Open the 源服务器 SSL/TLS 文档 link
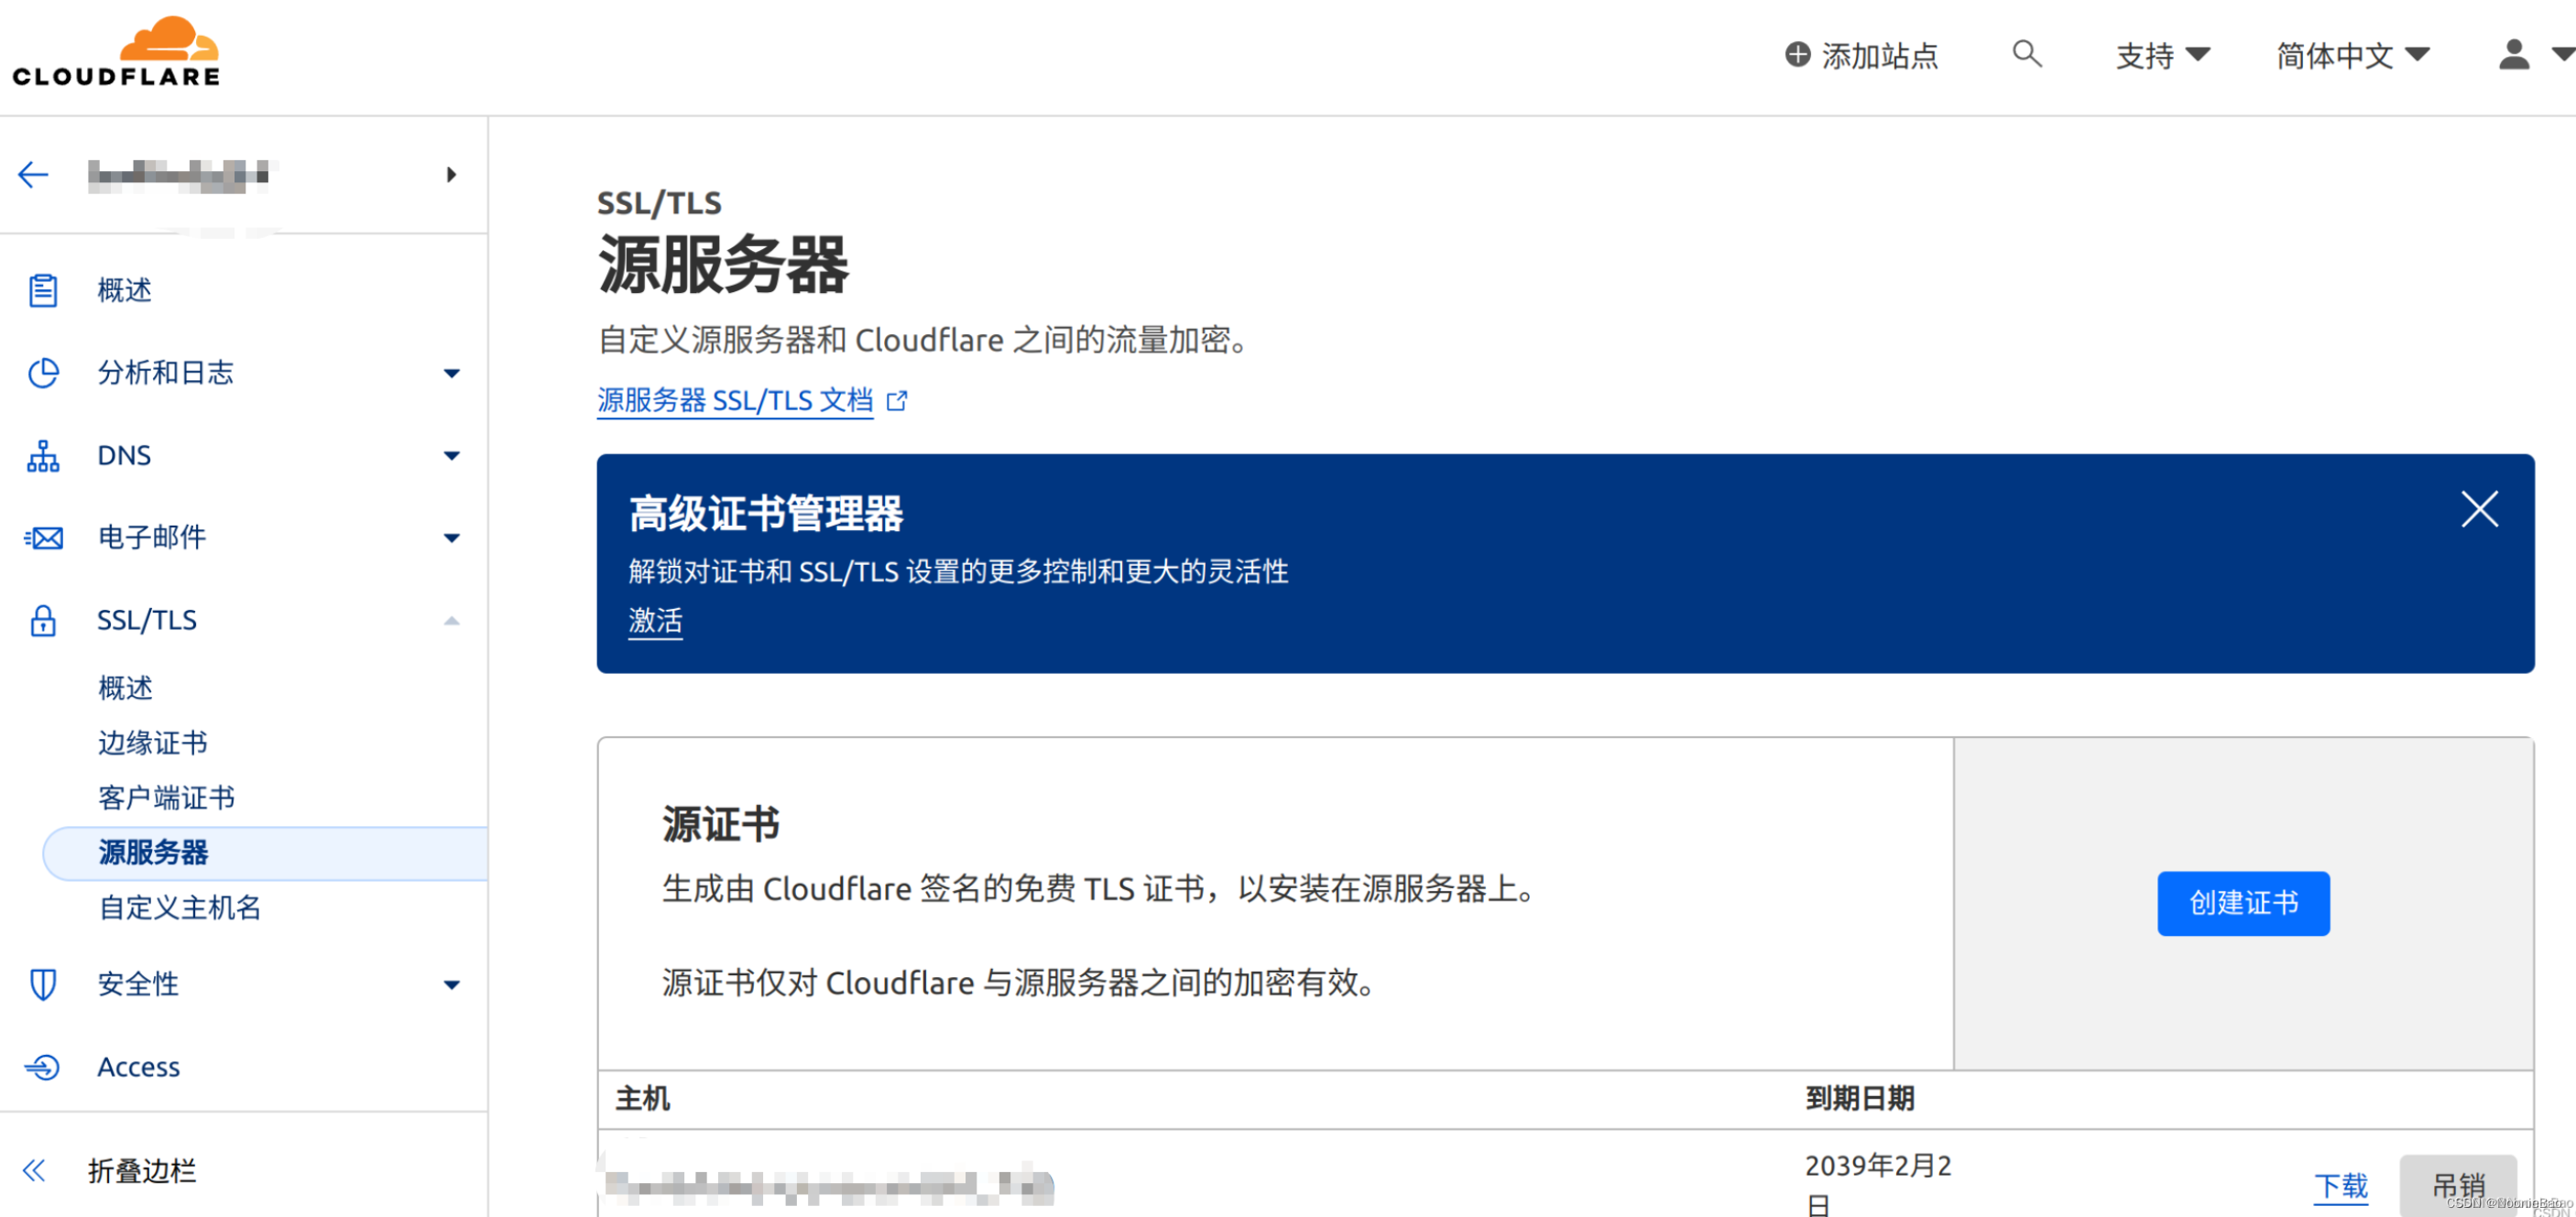 click(735, 400)
